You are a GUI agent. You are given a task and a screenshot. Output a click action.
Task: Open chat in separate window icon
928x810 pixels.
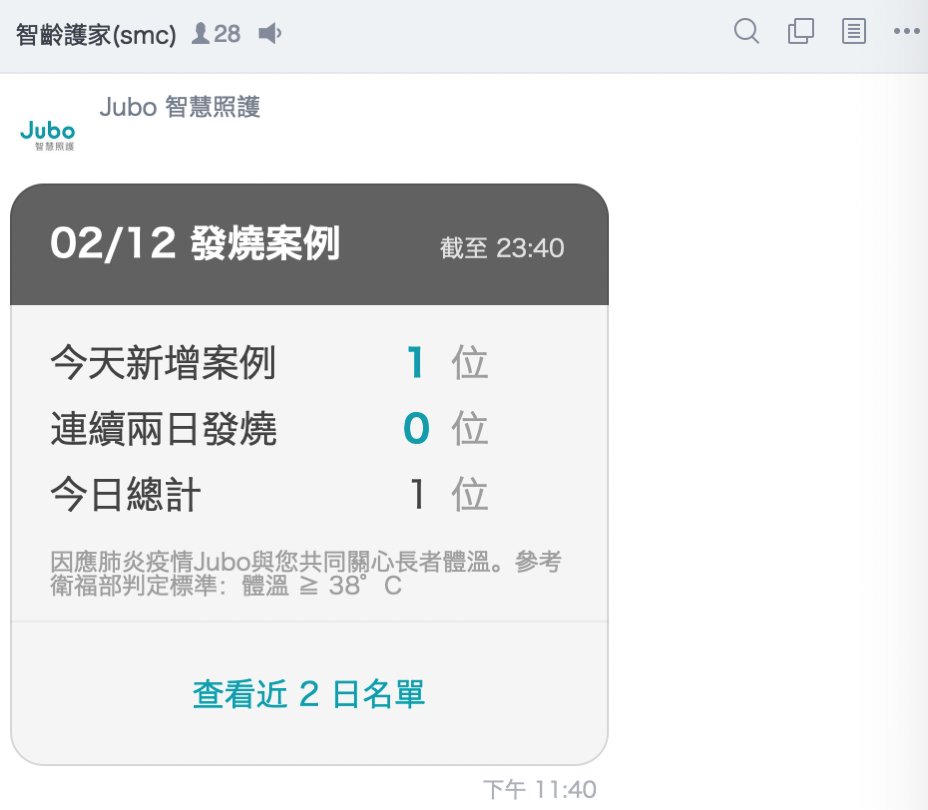801,31
